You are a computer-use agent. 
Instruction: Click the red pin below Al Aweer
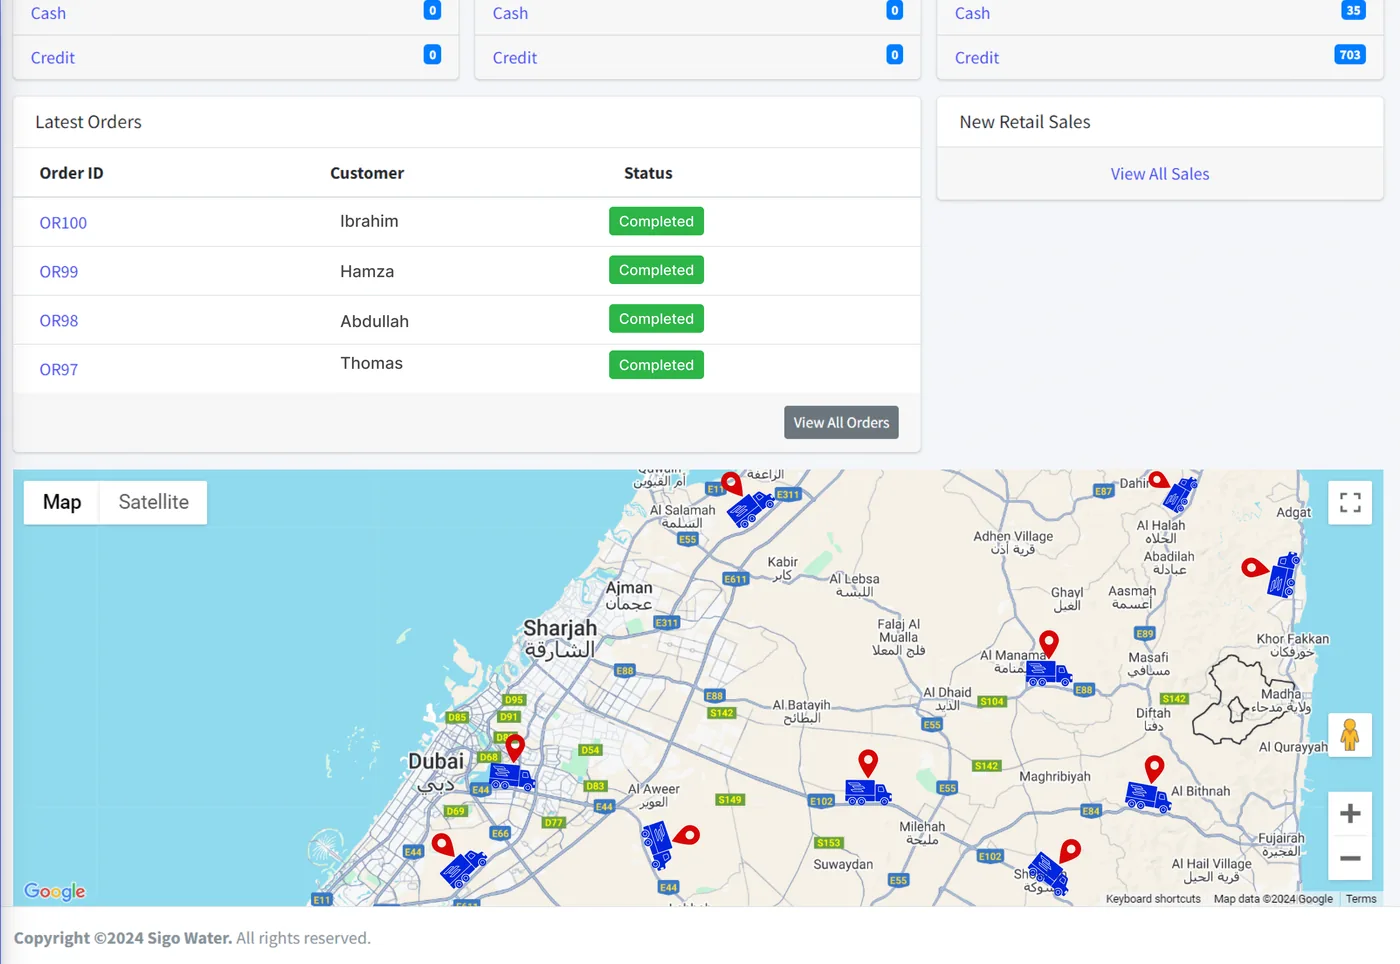click(x=686, y=835)
